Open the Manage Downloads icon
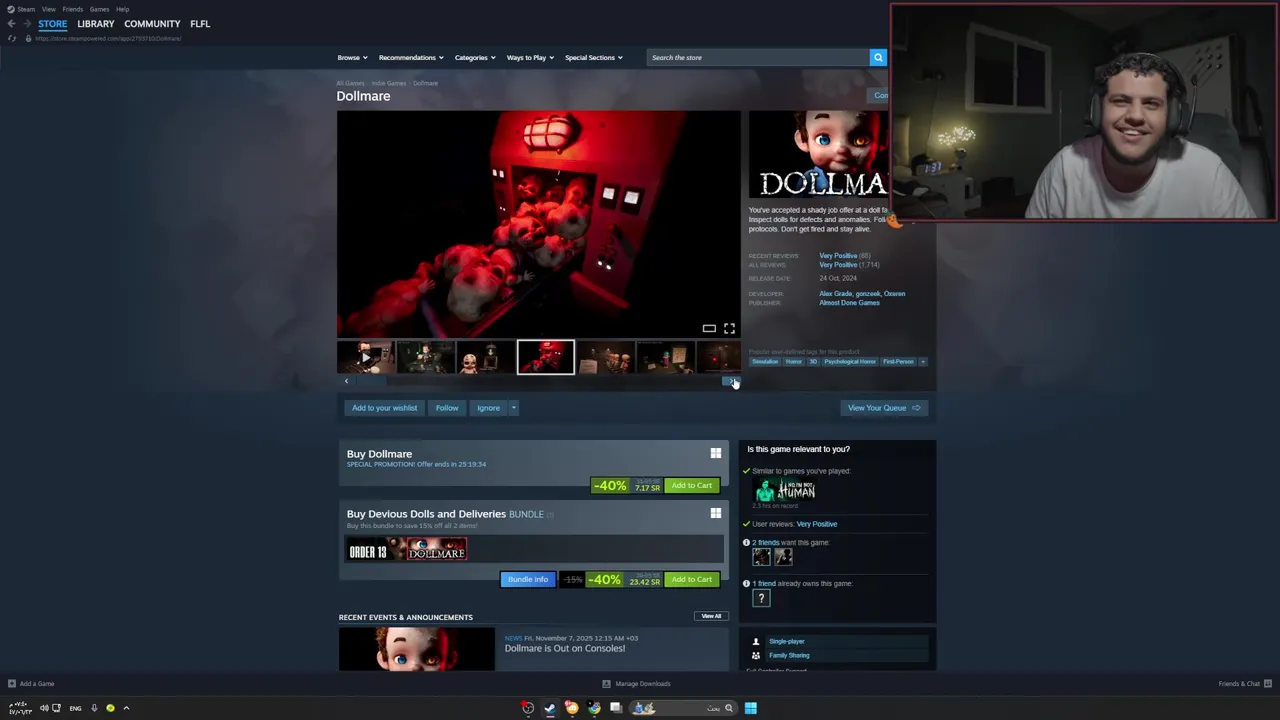1280x720 pixels. pyautogui.click(x=606, y=684)
